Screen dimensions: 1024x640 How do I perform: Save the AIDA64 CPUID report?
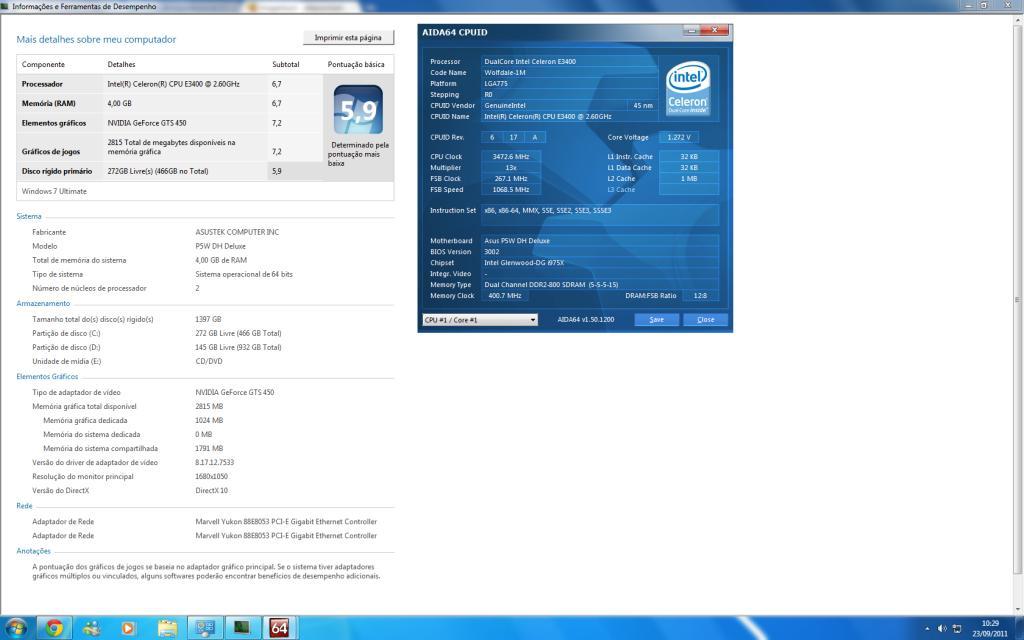(656, 319)
